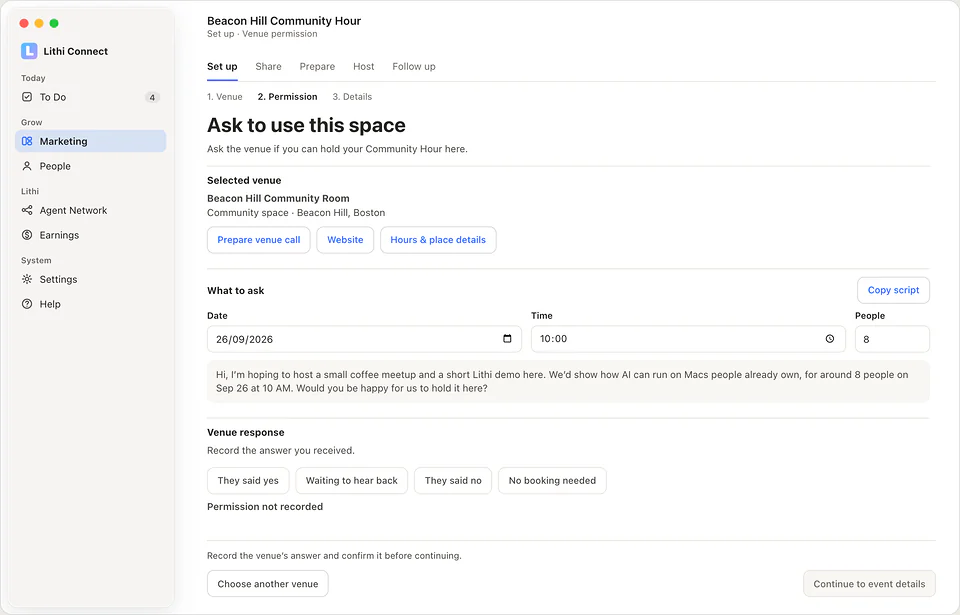
Task: Click the Ask to use this space heading
Action: tap(306, 125)
